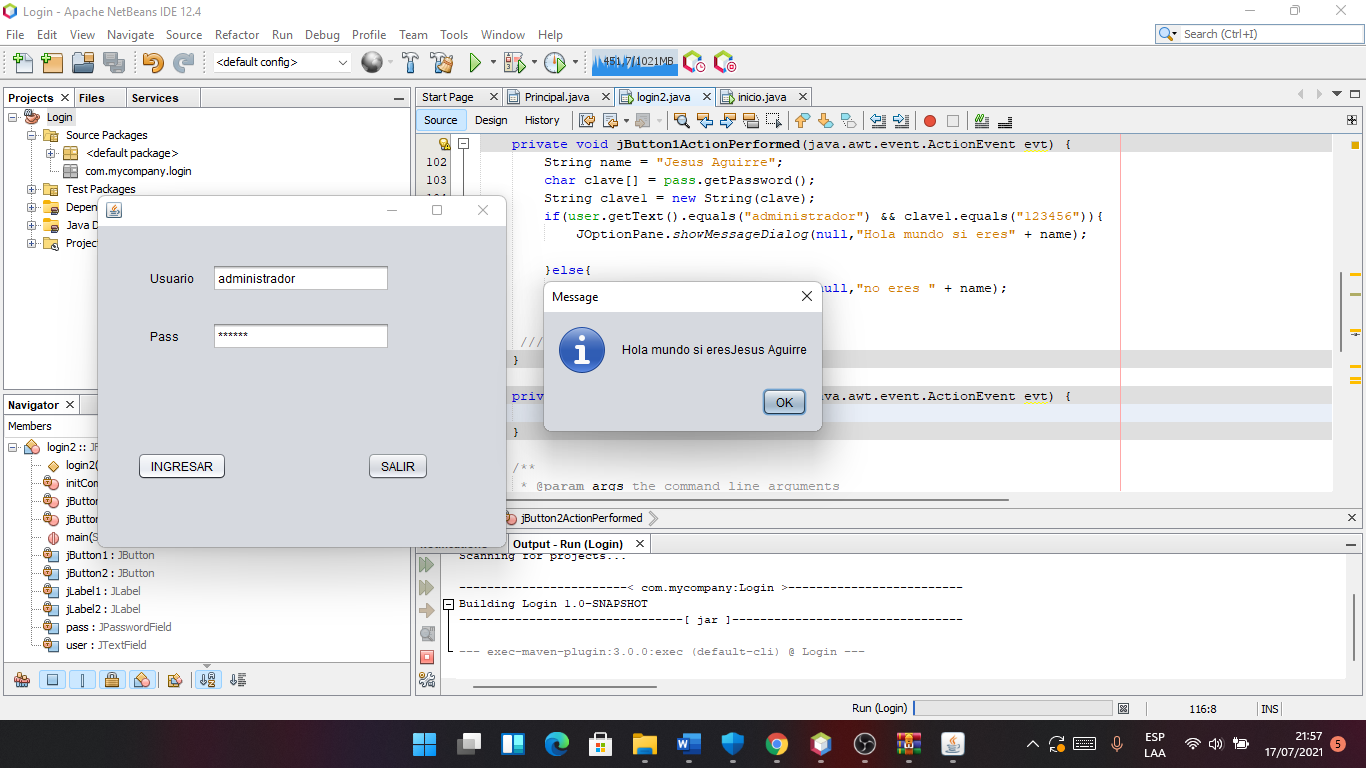The width and height of the screenshot is (1366, 768).
Task: Collapse the Source Packages node
Action: click(x=31, y=135)
